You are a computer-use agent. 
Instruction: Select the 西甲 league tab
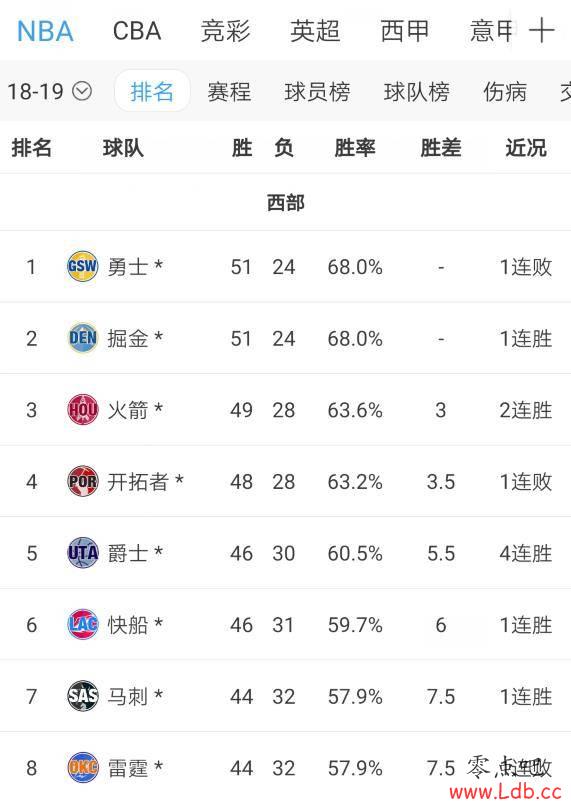tap(404, 31)
